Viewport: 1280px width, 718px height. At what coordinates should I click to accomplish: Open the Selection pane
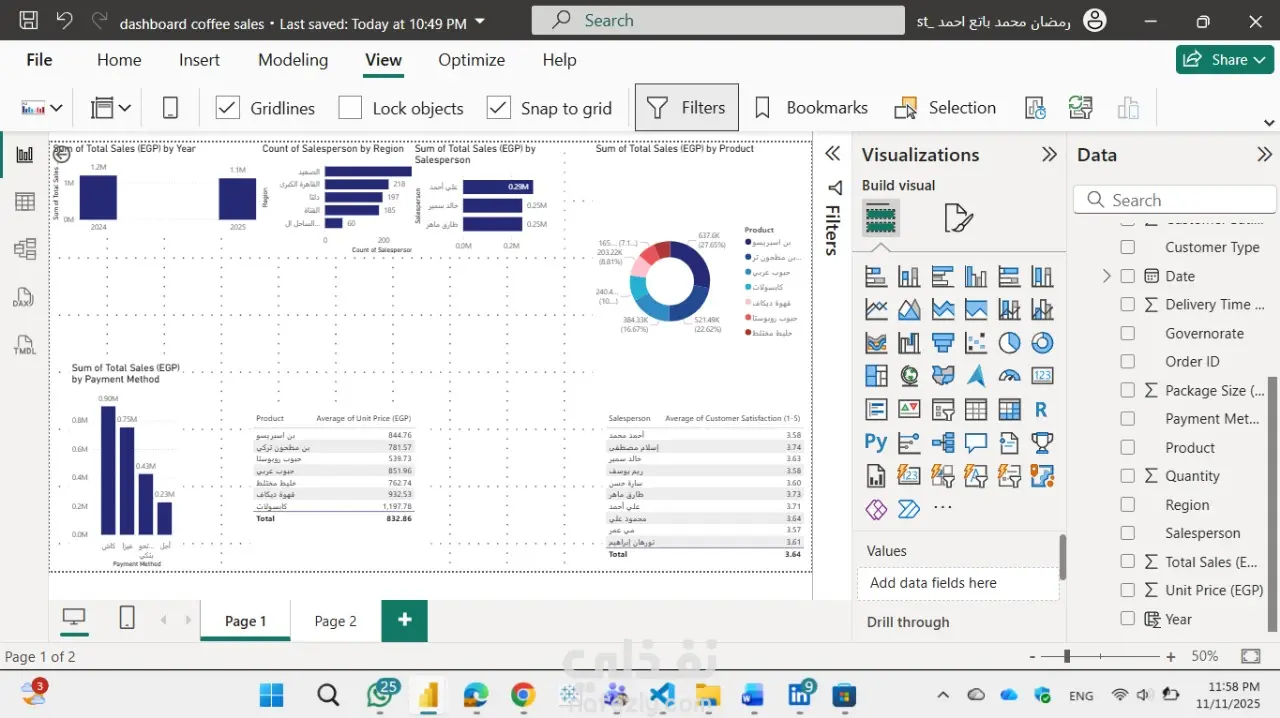point(945,107)
